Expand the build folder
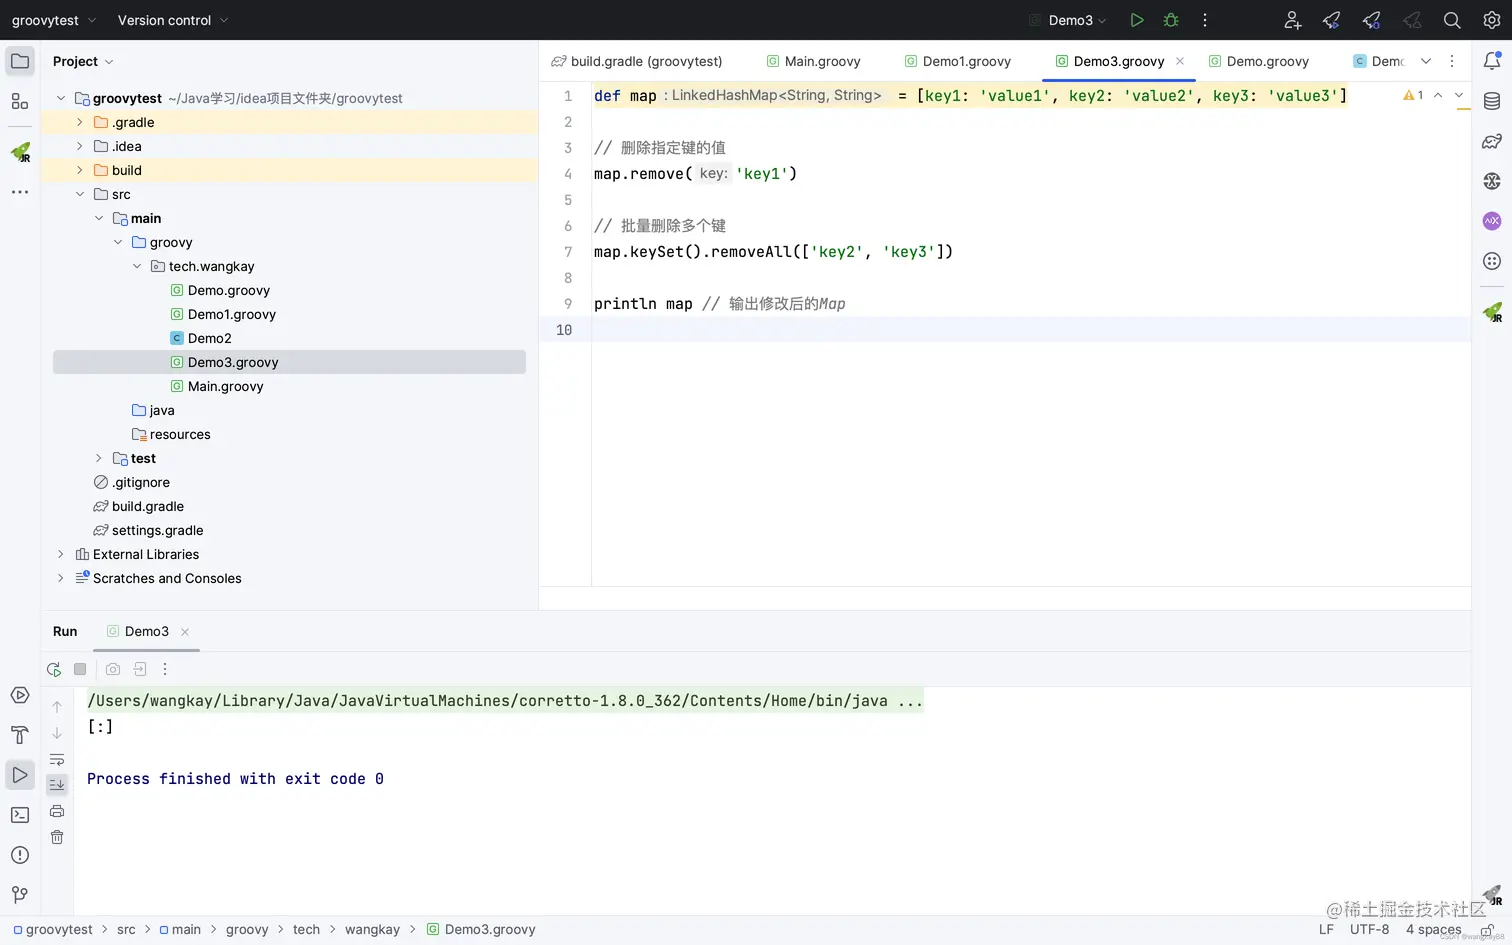The height and width of the screenshot is (945, 1512). pos(80,170)
